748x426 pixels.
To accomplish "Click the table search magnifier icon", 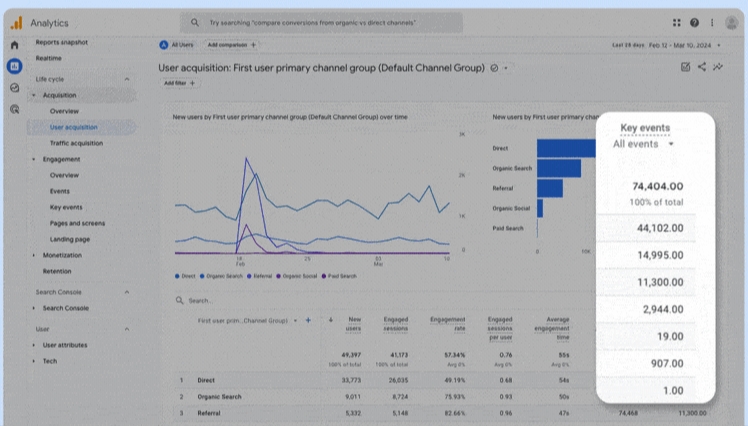I will pos(179,300).
